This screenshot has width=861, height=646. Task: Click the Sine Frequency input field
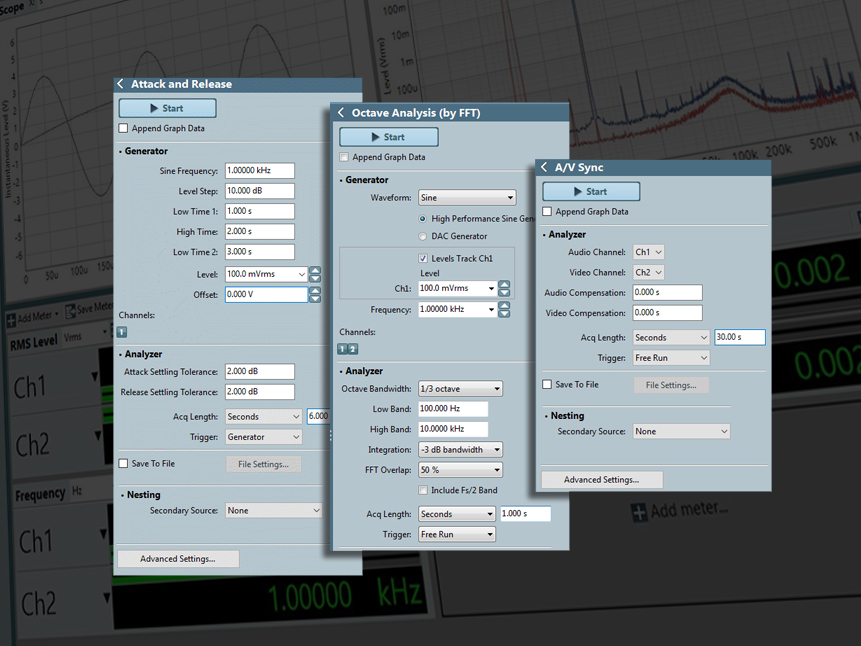point(258,170)
